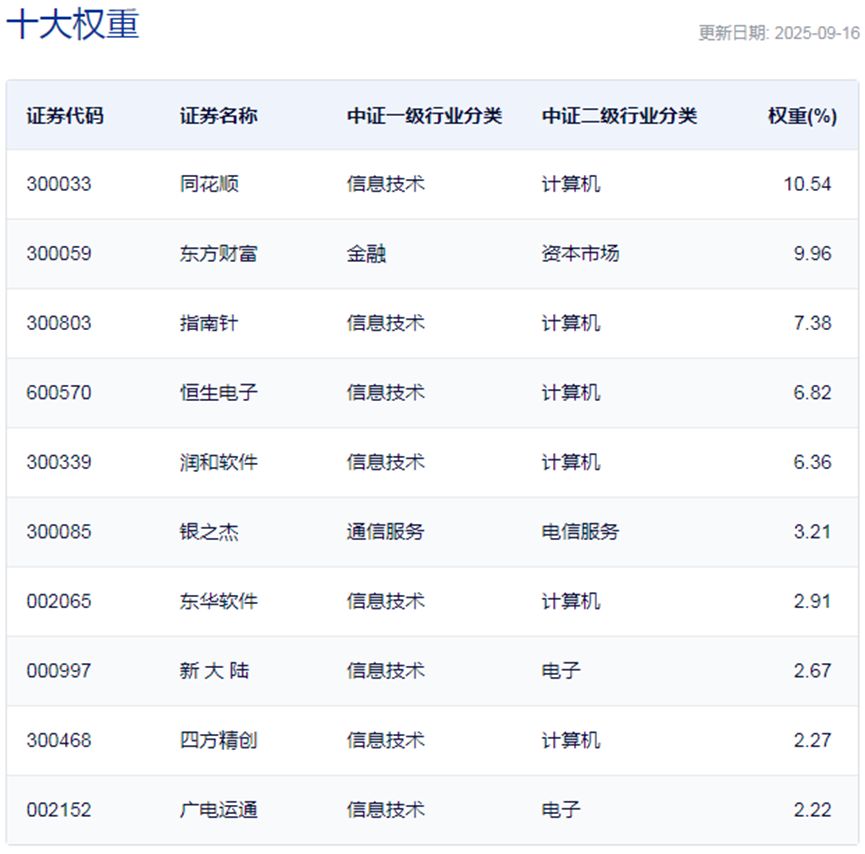Click security code 002152
Viewport: 865px width, 854px height.
click(x=59, y=809)
